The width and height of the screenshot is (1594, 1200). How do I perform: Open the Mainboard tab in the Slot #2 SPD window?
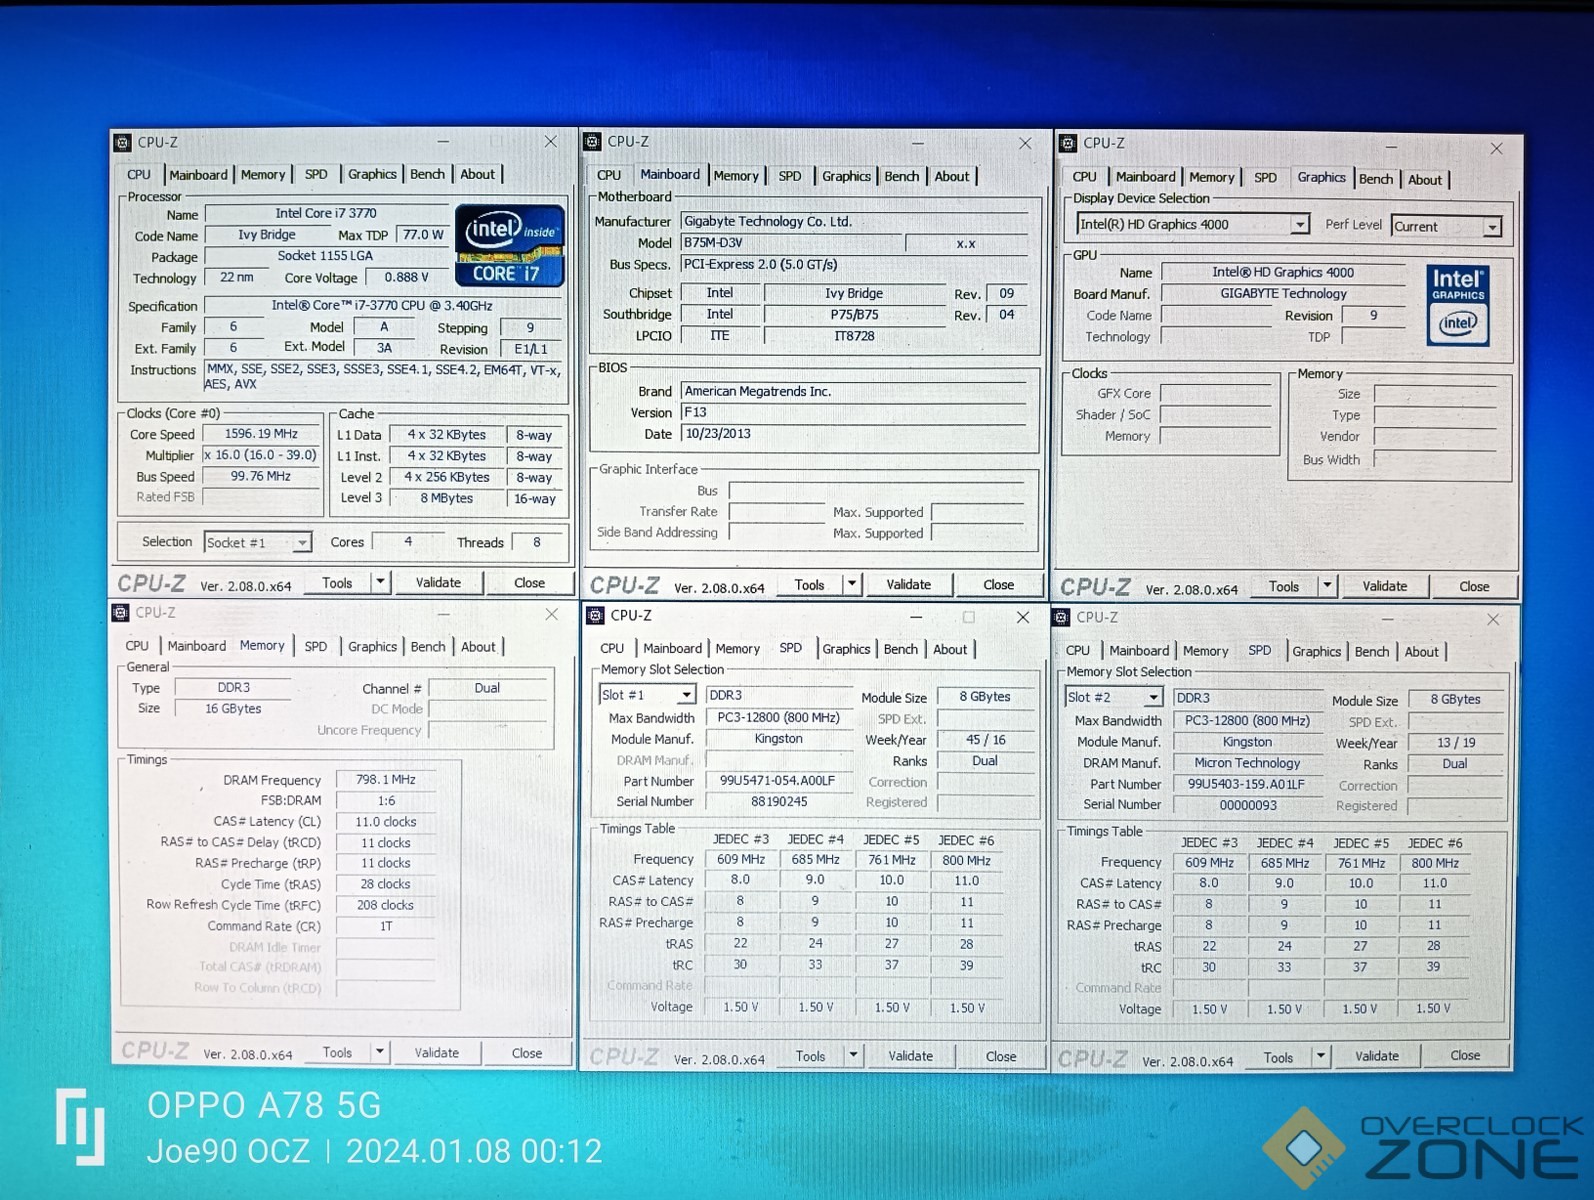tap(1139, 651)
